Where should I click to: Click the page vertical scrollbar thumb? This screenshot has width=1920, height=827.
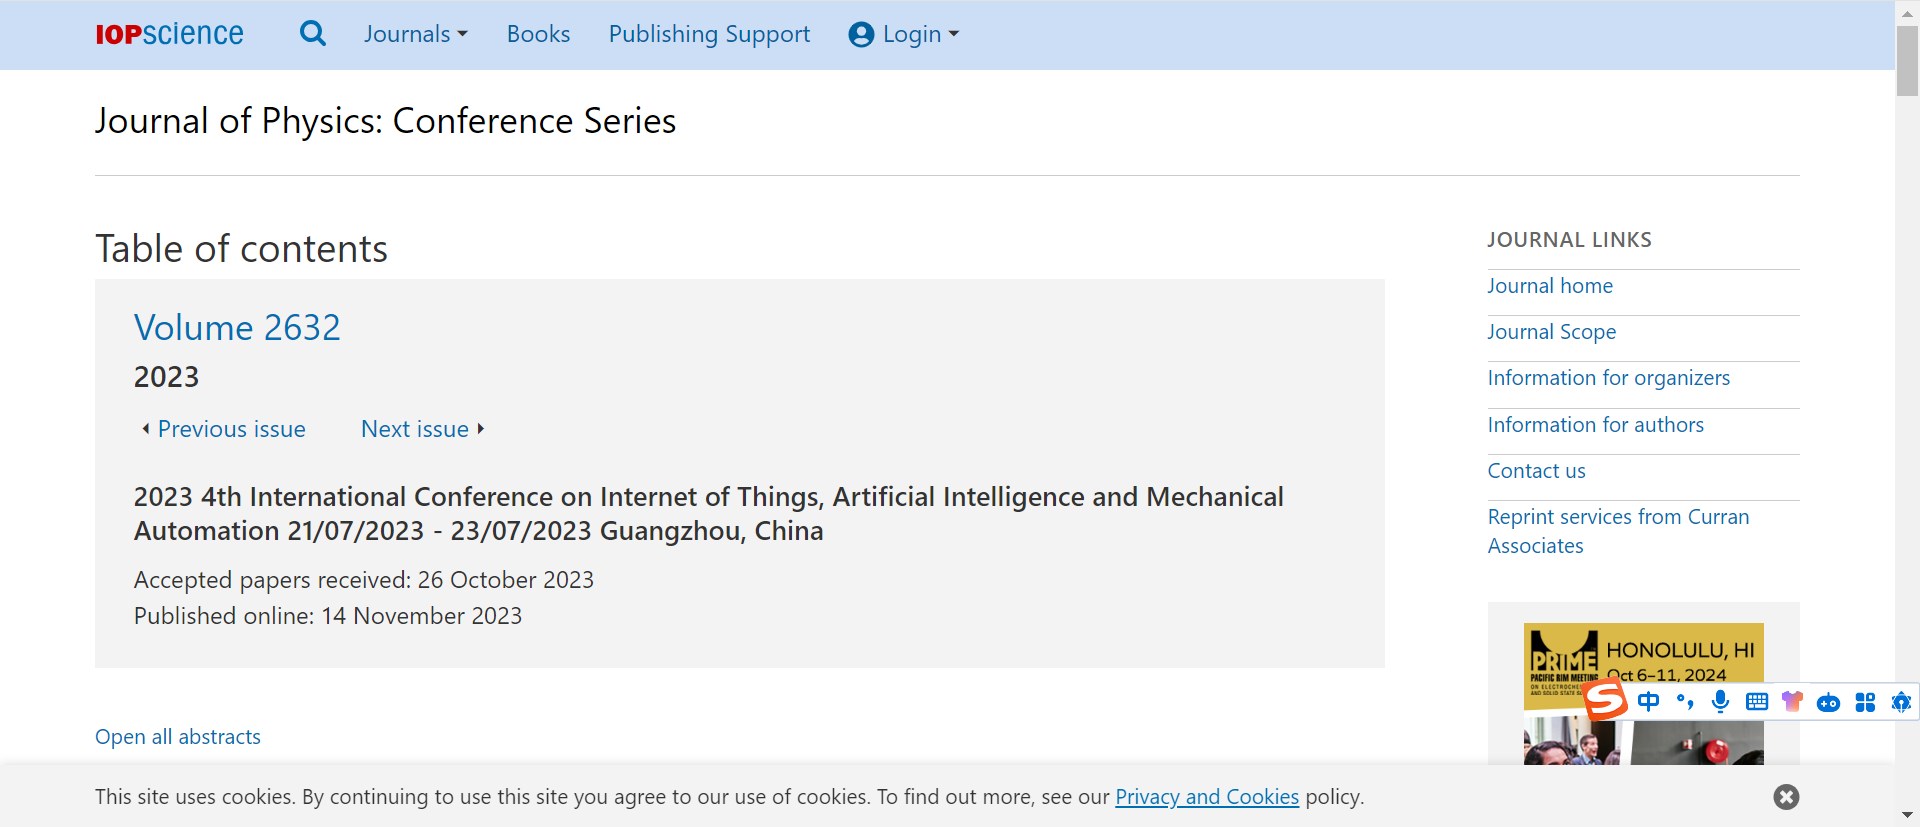click(1907, 60)
